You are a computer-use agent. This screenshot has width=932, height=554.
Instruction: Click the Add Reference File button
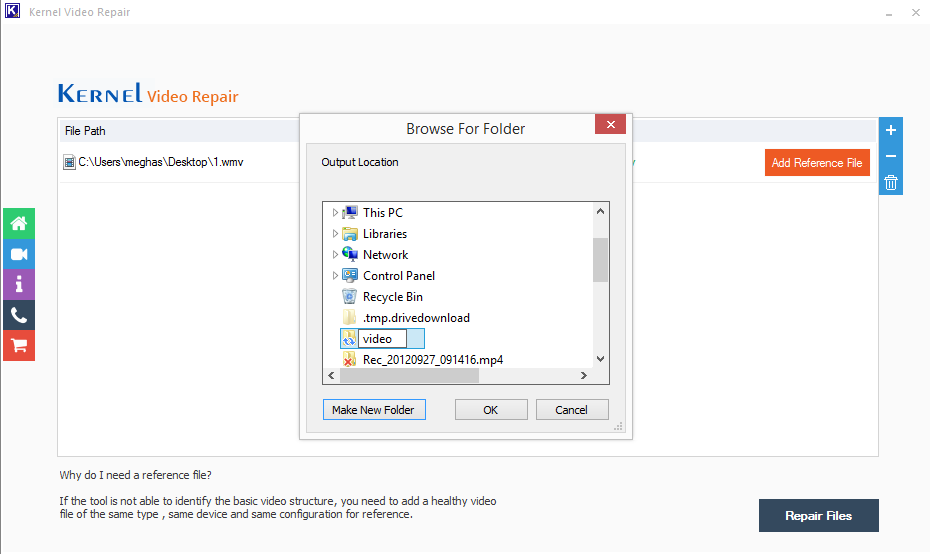pyautogui.click(x=817, y=162)
